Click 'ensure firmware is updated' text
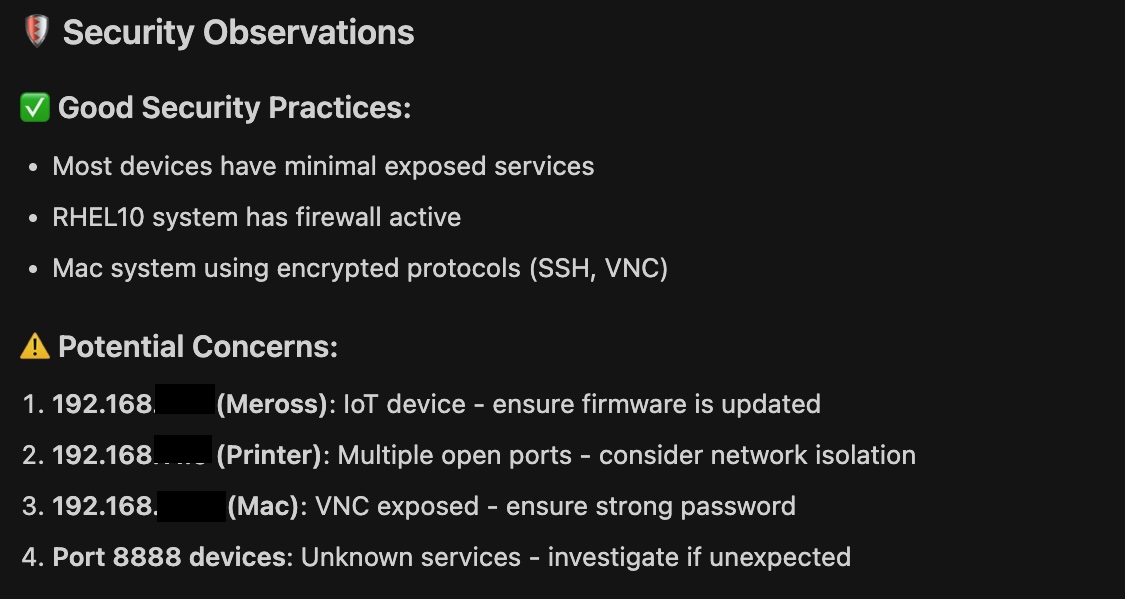Image resolution: width=1125 pixels, height=599 pixels. 656,404
